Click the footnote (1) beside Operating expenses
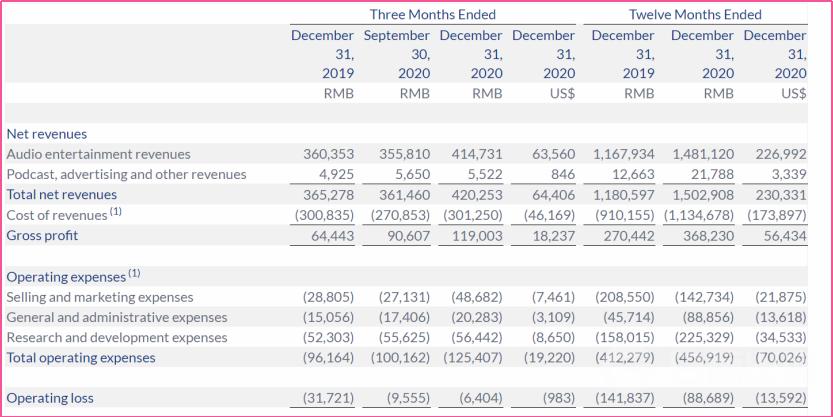This screenshot has height=417, width=833. (134, 274)
